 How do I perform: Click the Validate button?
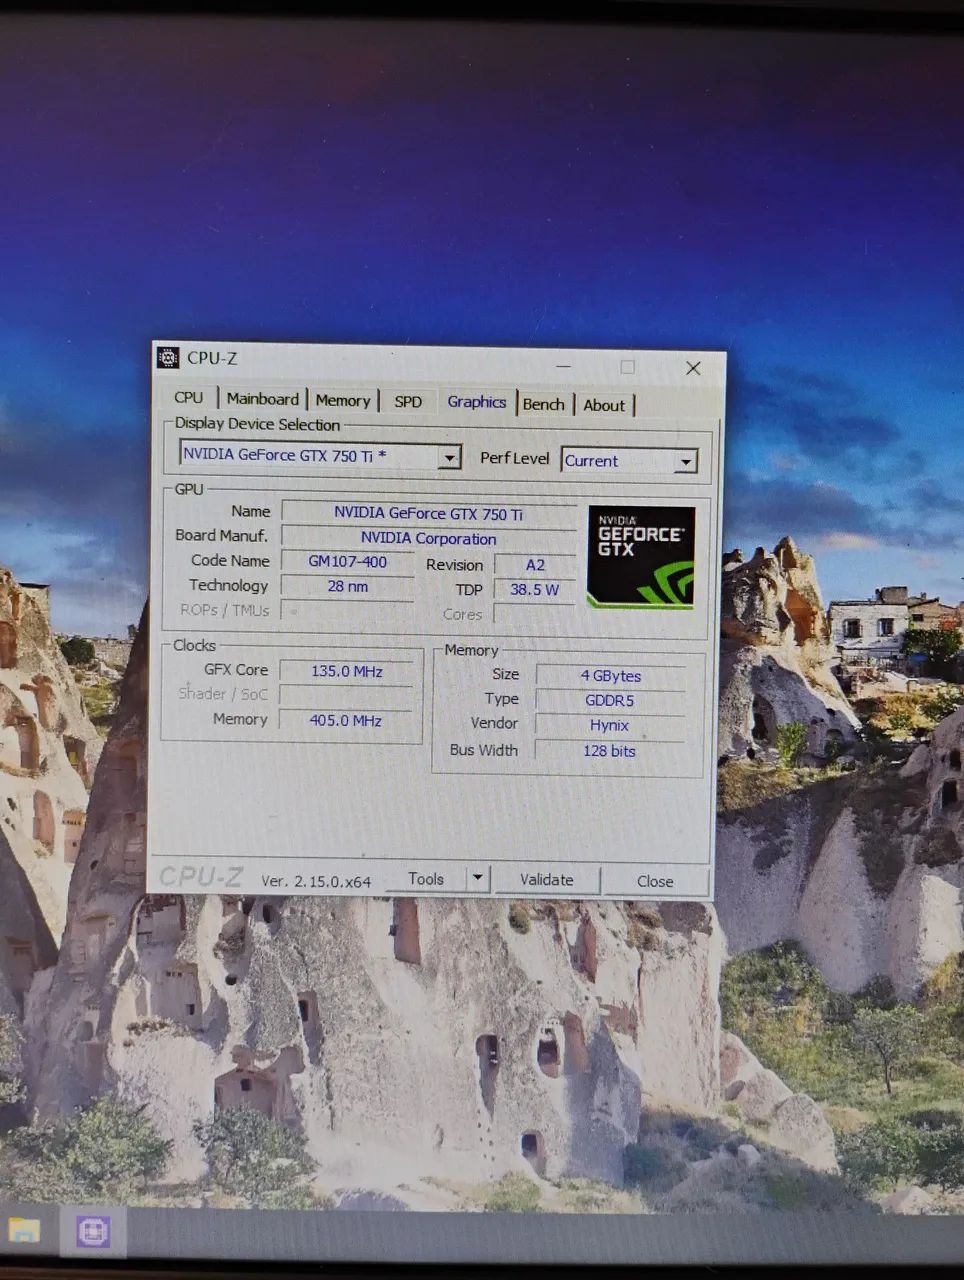click(x=547, y=880)
